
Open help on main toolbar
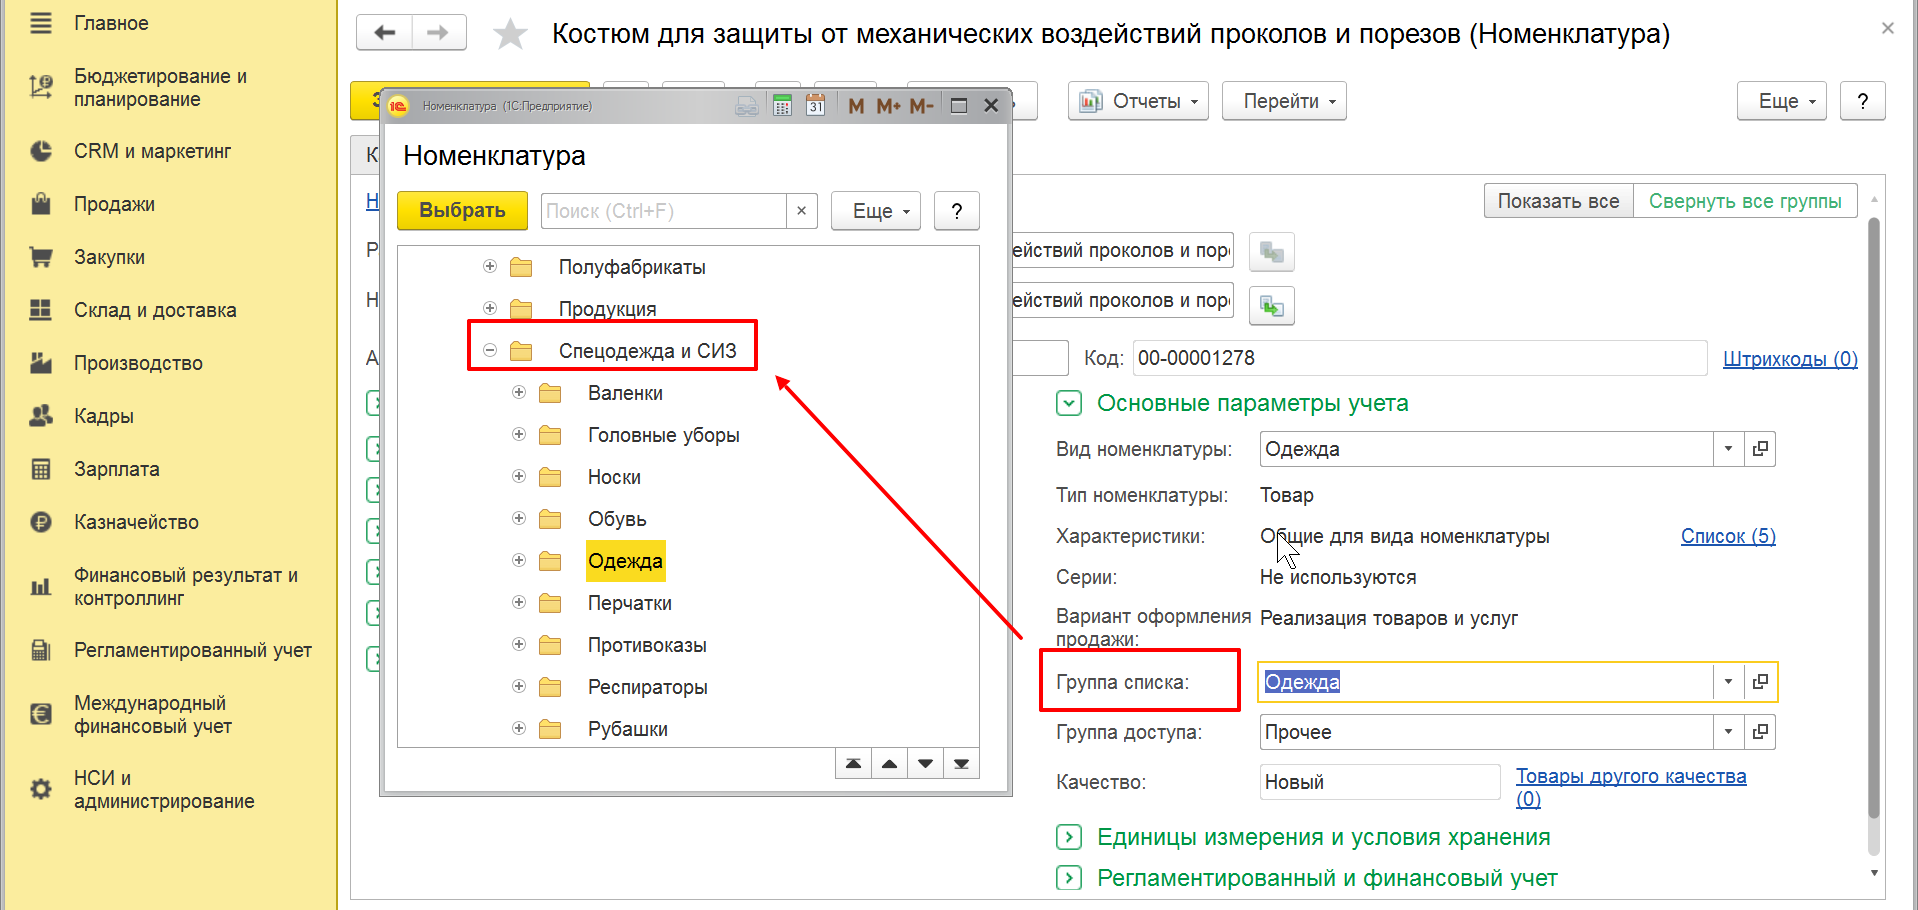pyautogui.click(x=1863, y=101)
